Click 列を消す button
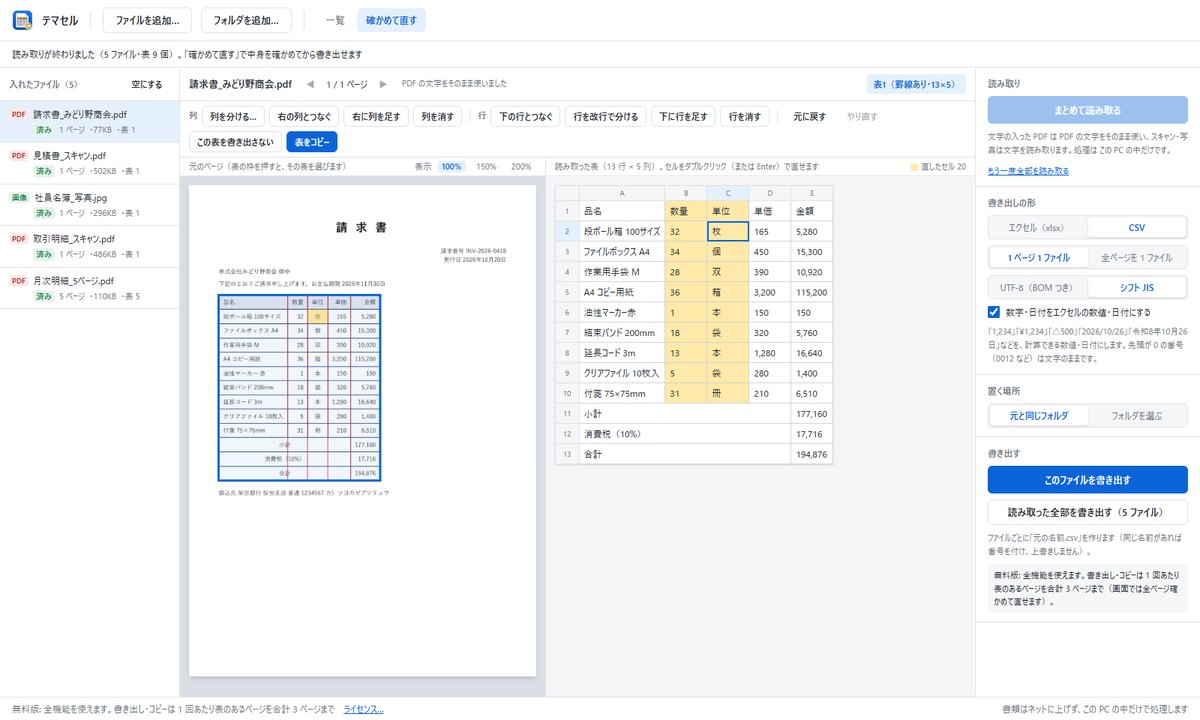This screenshot has width=1200, height=720. 437,117
